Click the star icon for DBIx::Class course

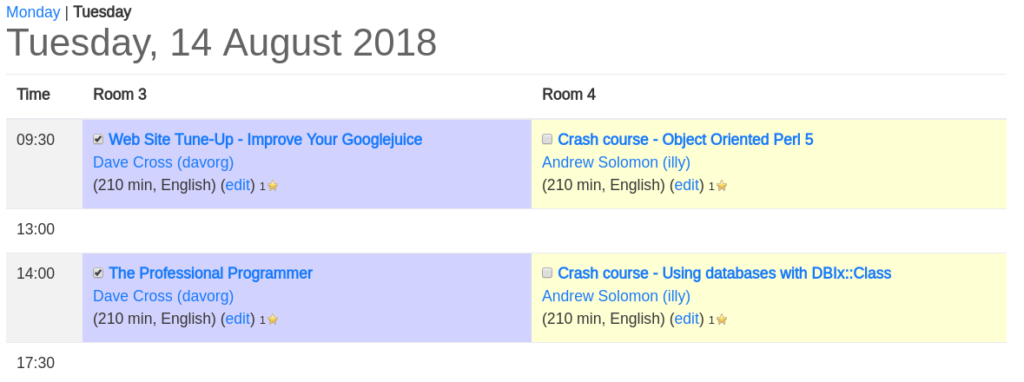(x=722, y=320)
